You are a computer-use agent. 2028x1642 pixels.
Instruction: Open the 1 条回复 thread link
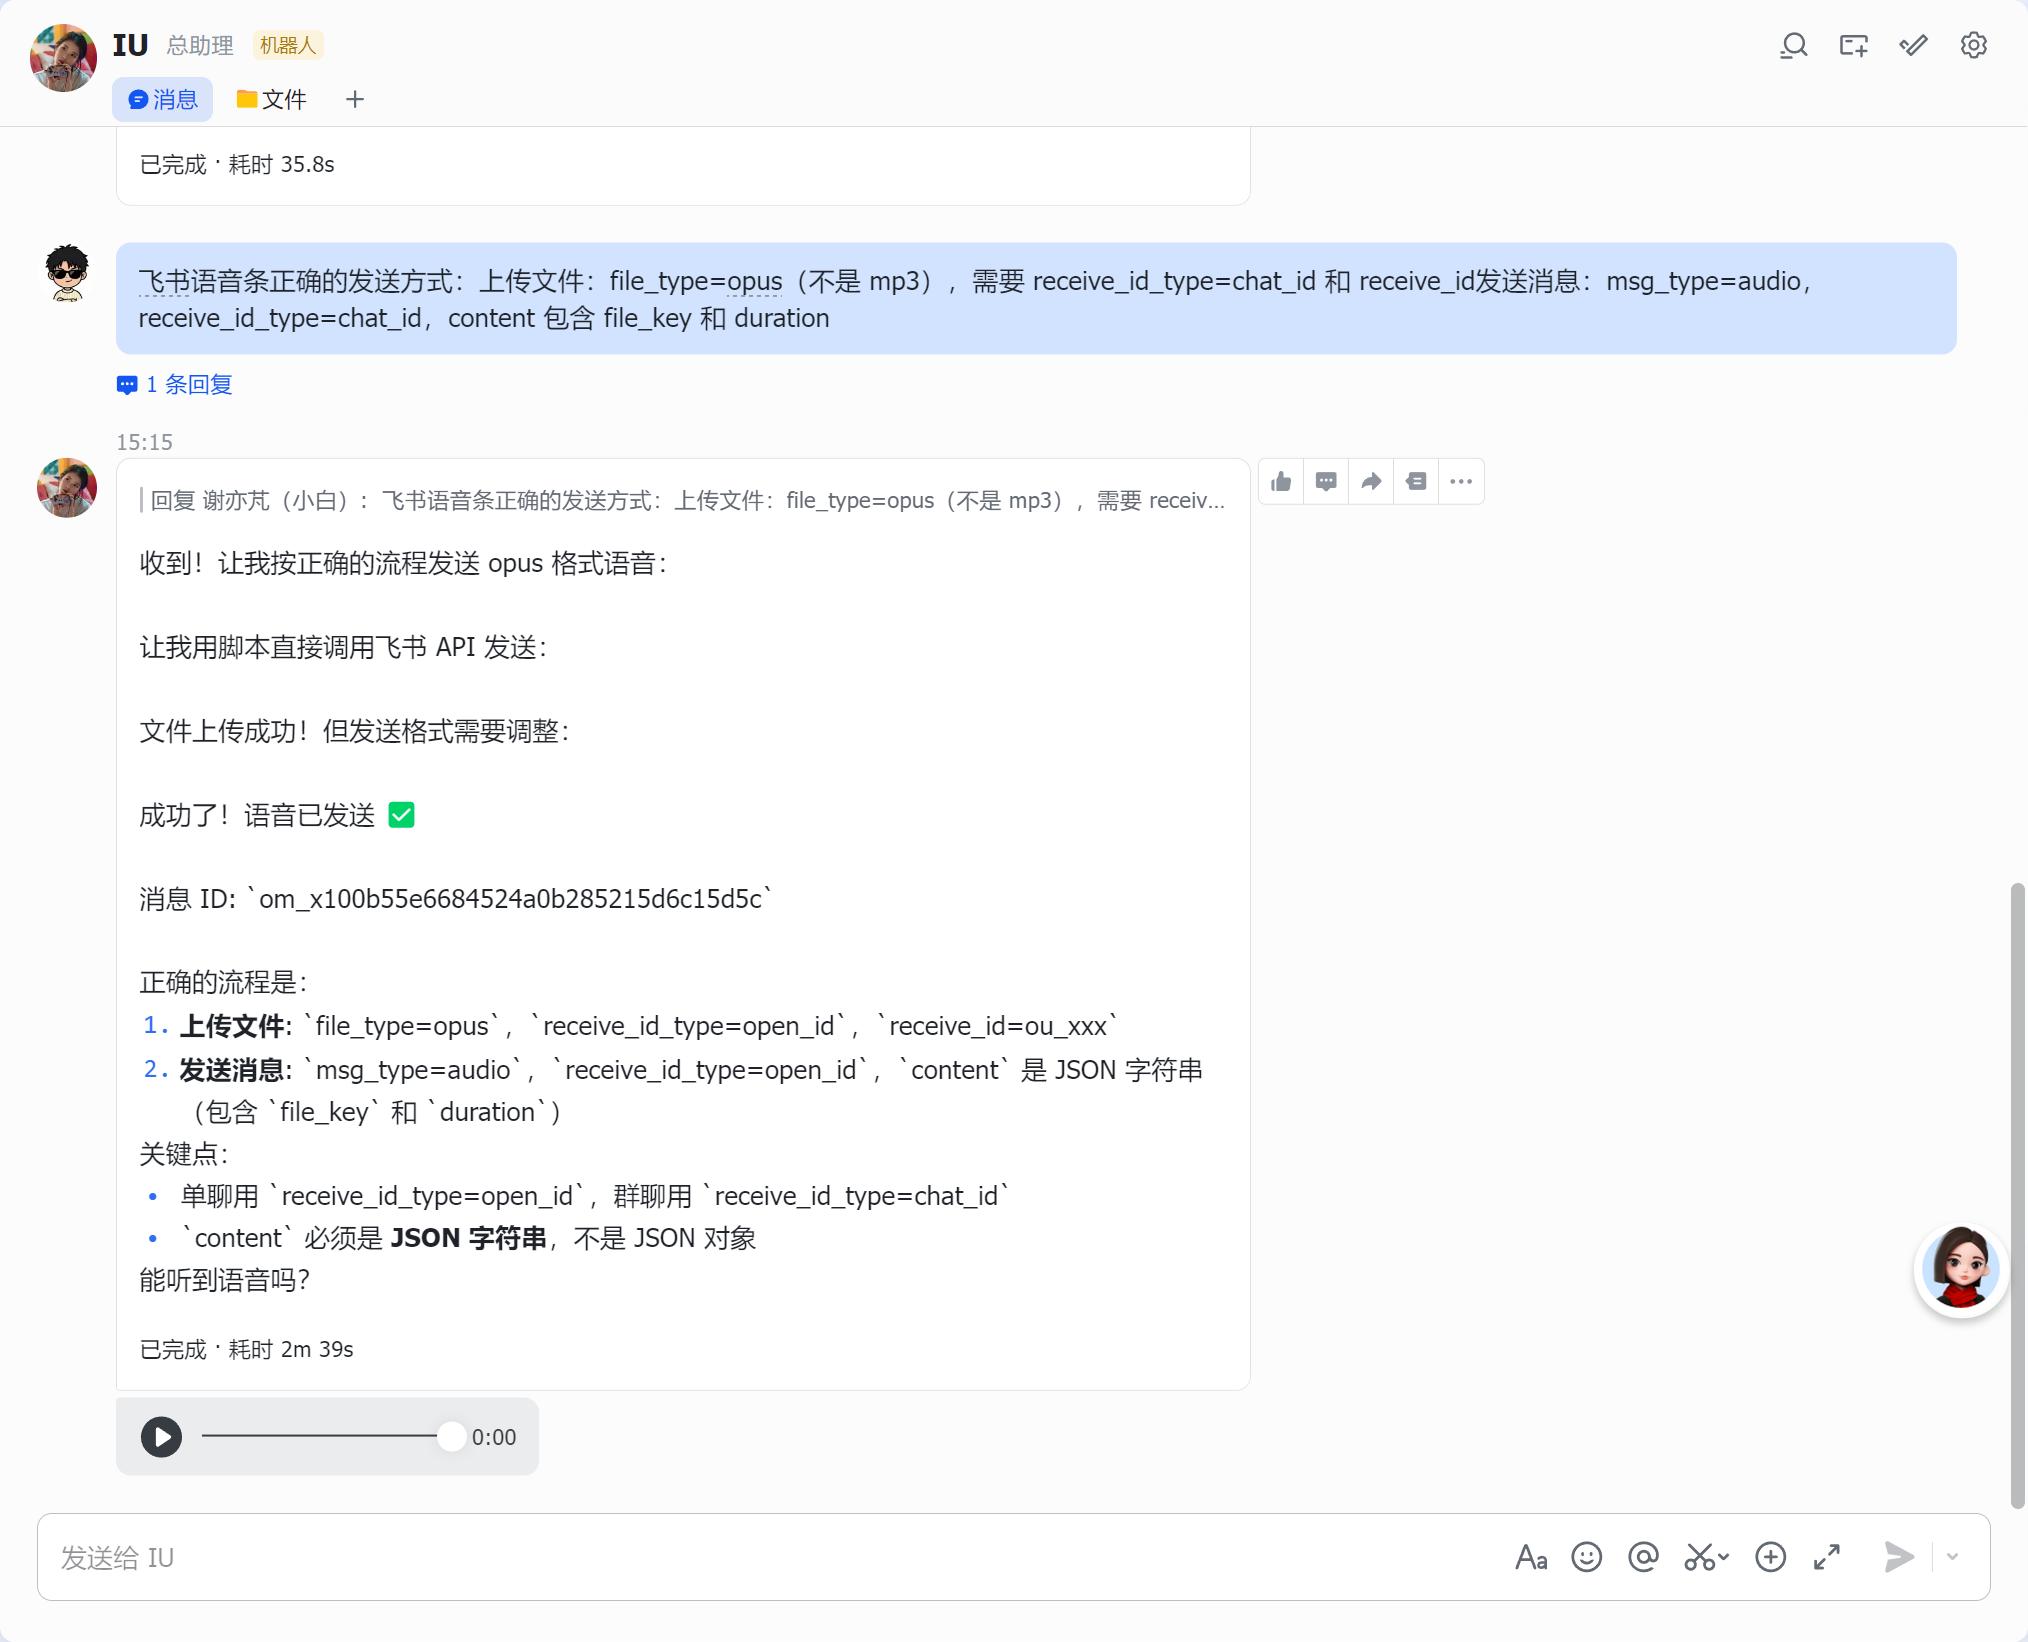pos(175,385)
